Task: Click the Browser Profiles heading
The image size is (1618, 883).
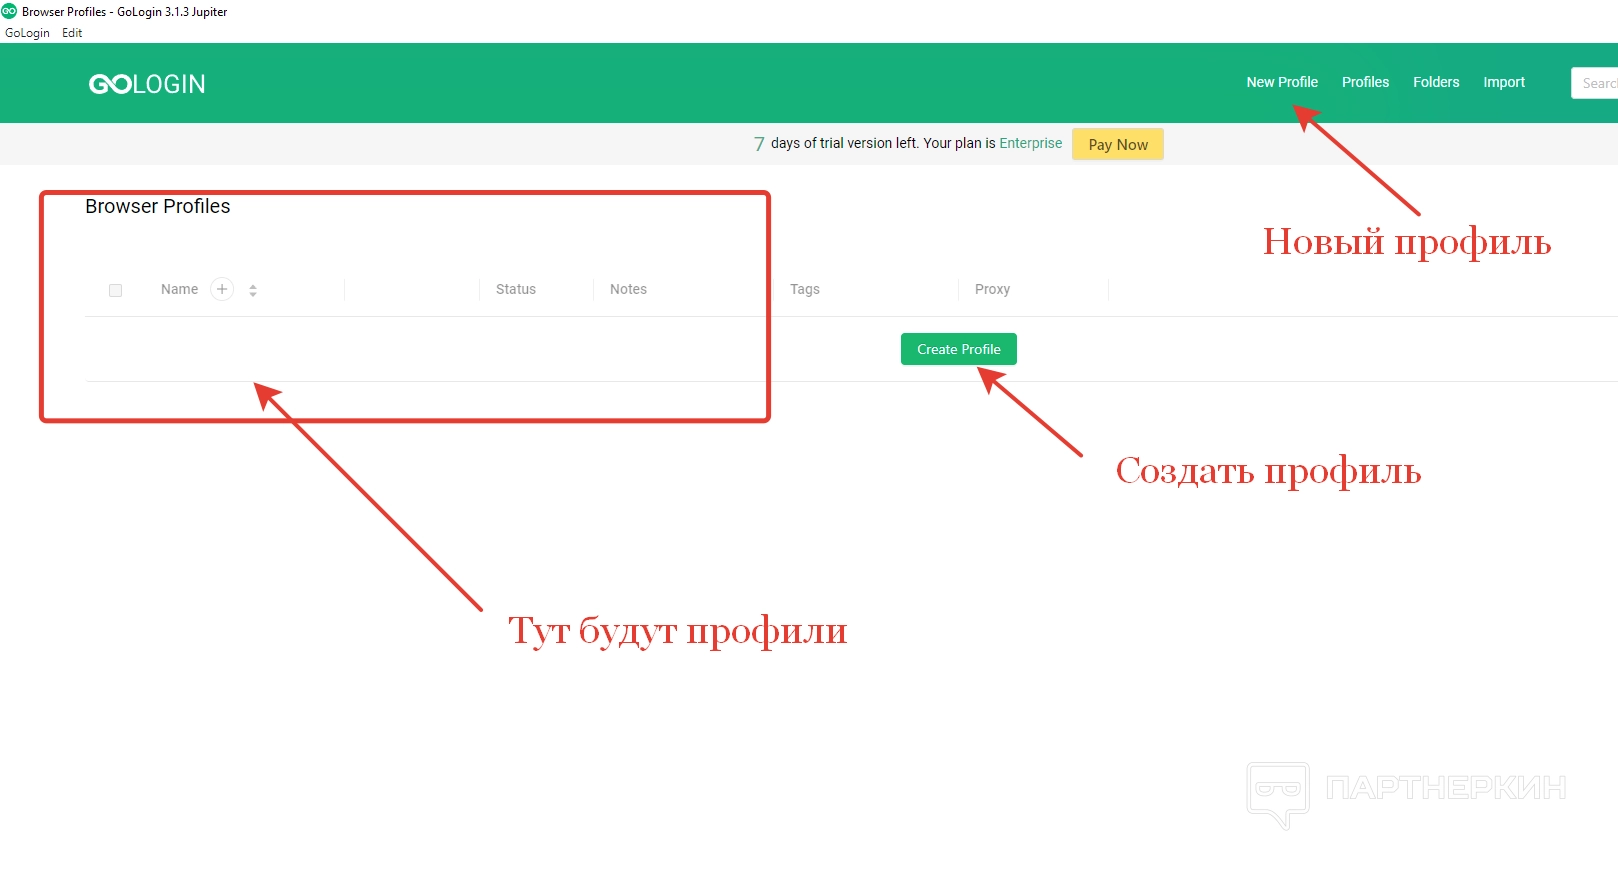Action: coord(158,206)
